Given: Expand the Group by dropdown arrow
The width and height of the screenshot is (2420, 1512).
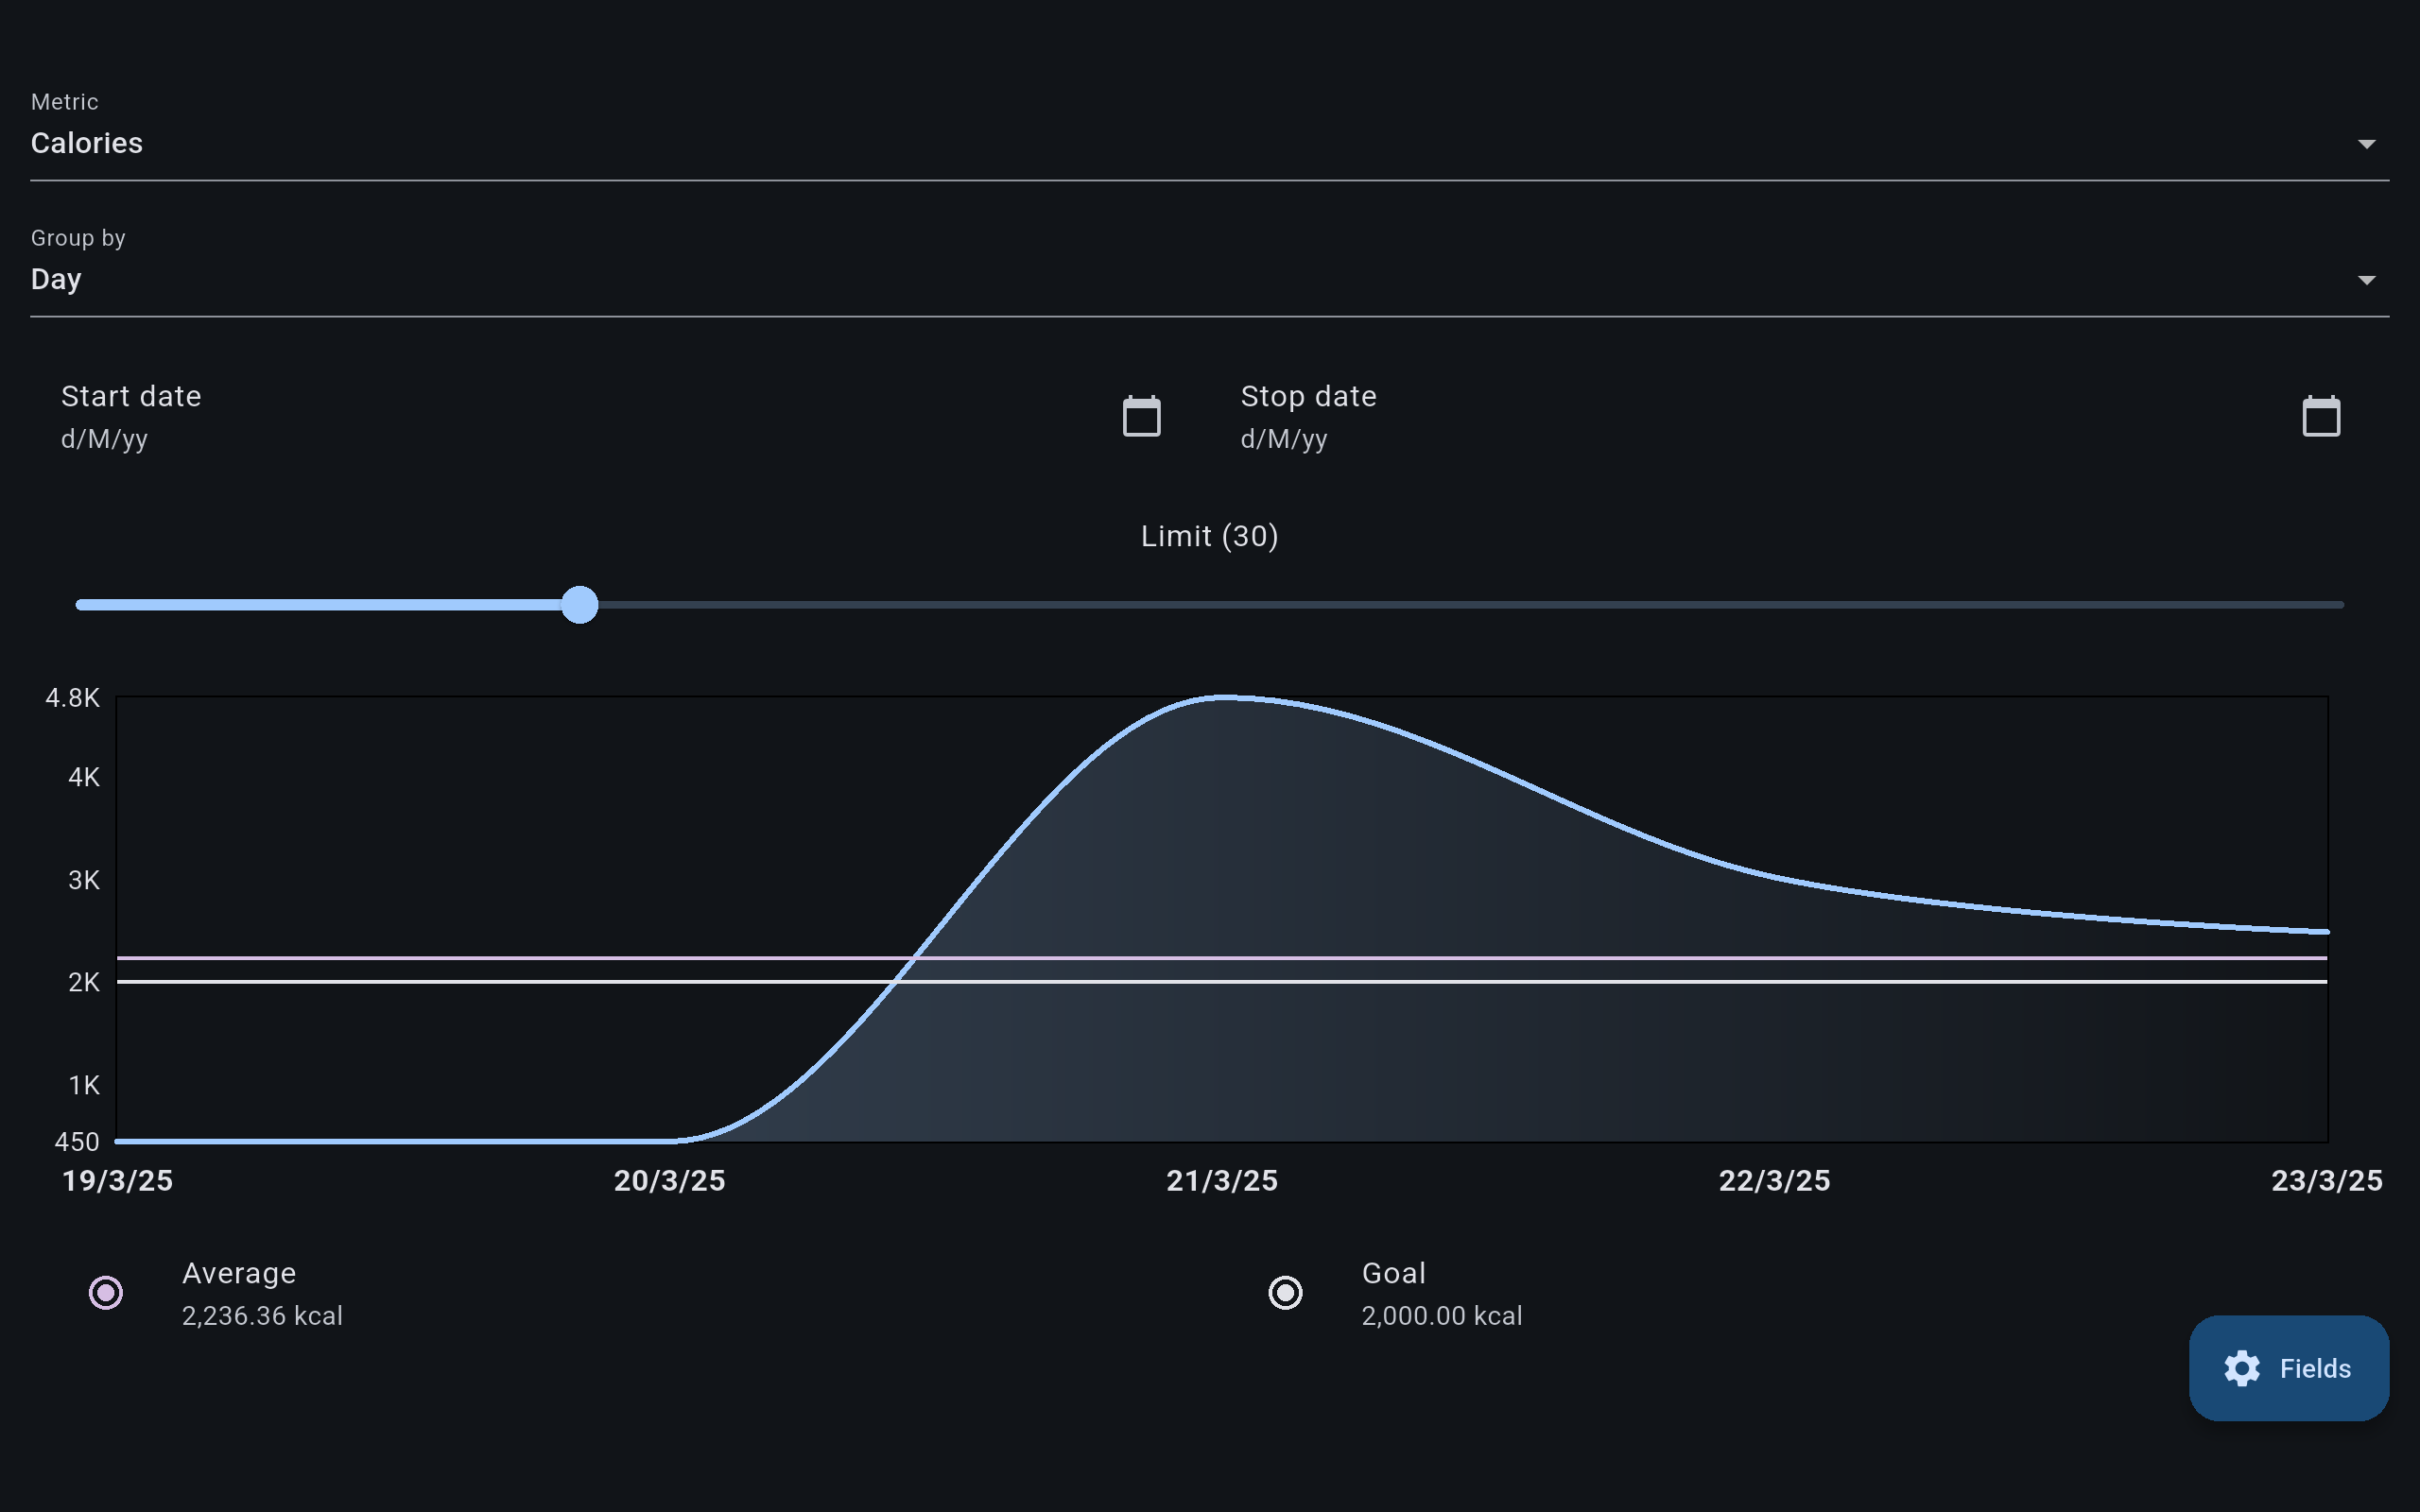Looking at the screenshot, I should (x=2366, y=280).
